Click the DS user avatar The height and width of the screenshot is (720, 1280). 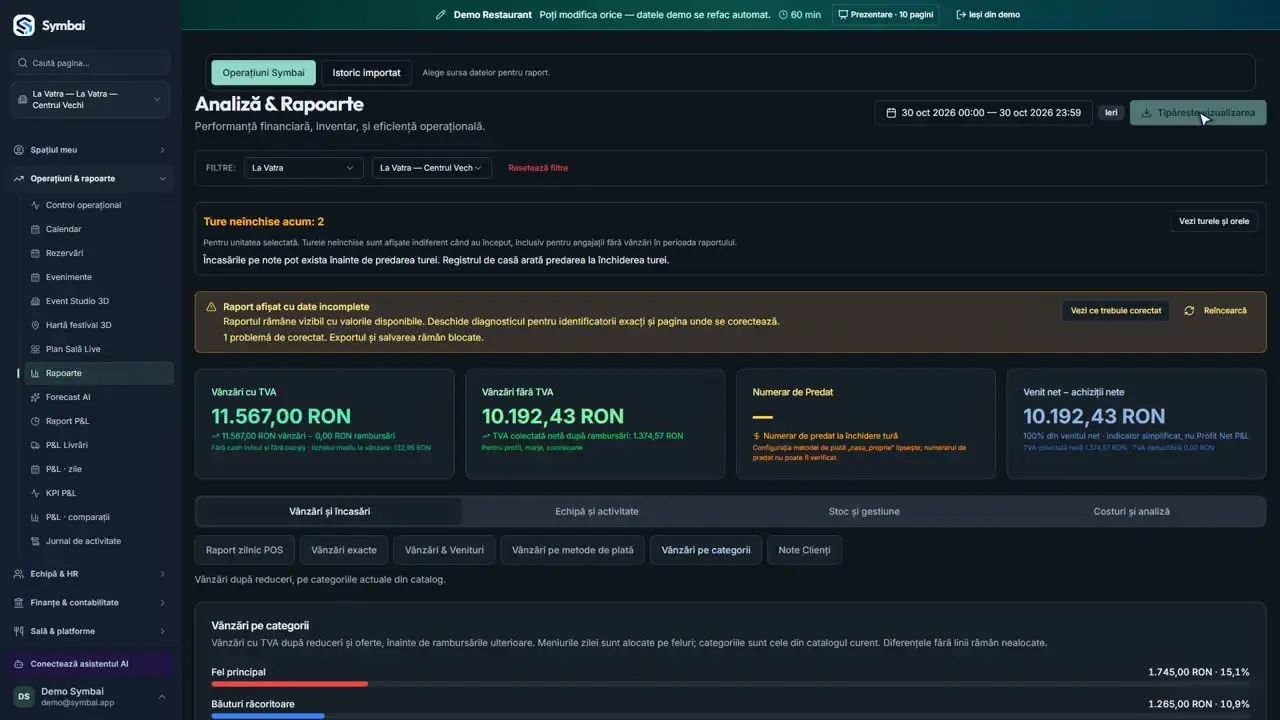point(23,697)
